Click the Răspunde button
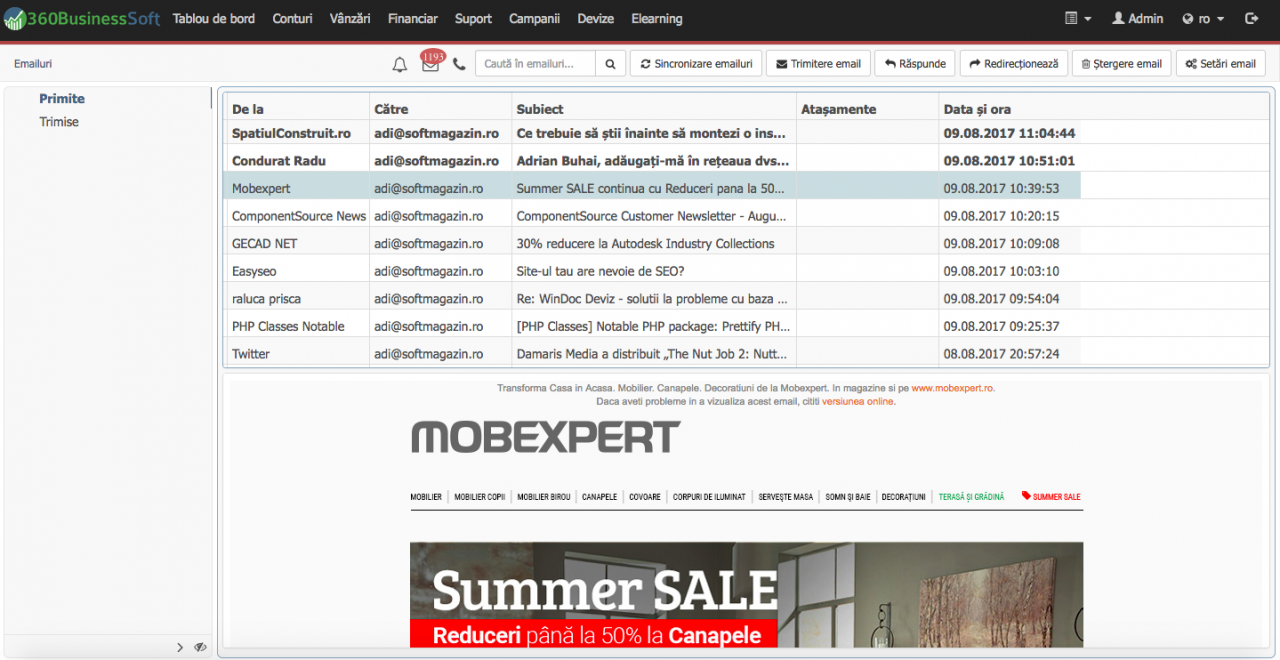 coord(915,64)
